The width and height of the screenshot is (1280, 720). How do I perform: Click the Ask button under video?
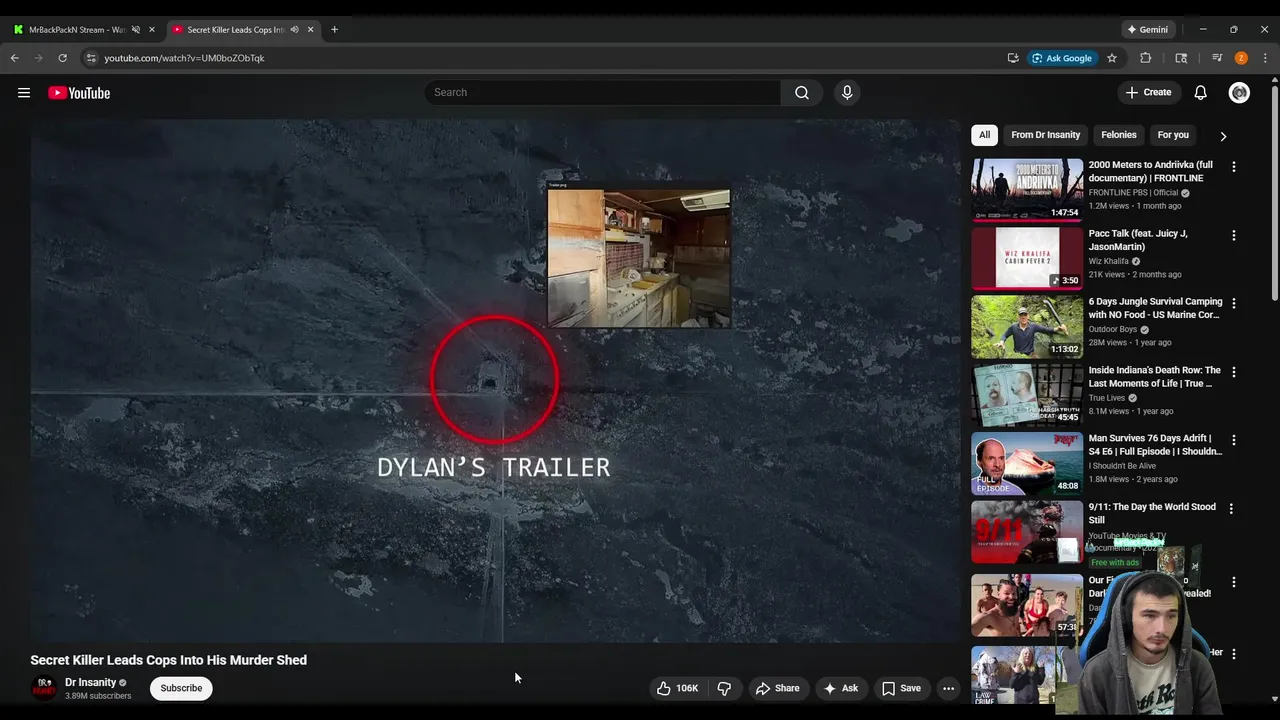840,688
